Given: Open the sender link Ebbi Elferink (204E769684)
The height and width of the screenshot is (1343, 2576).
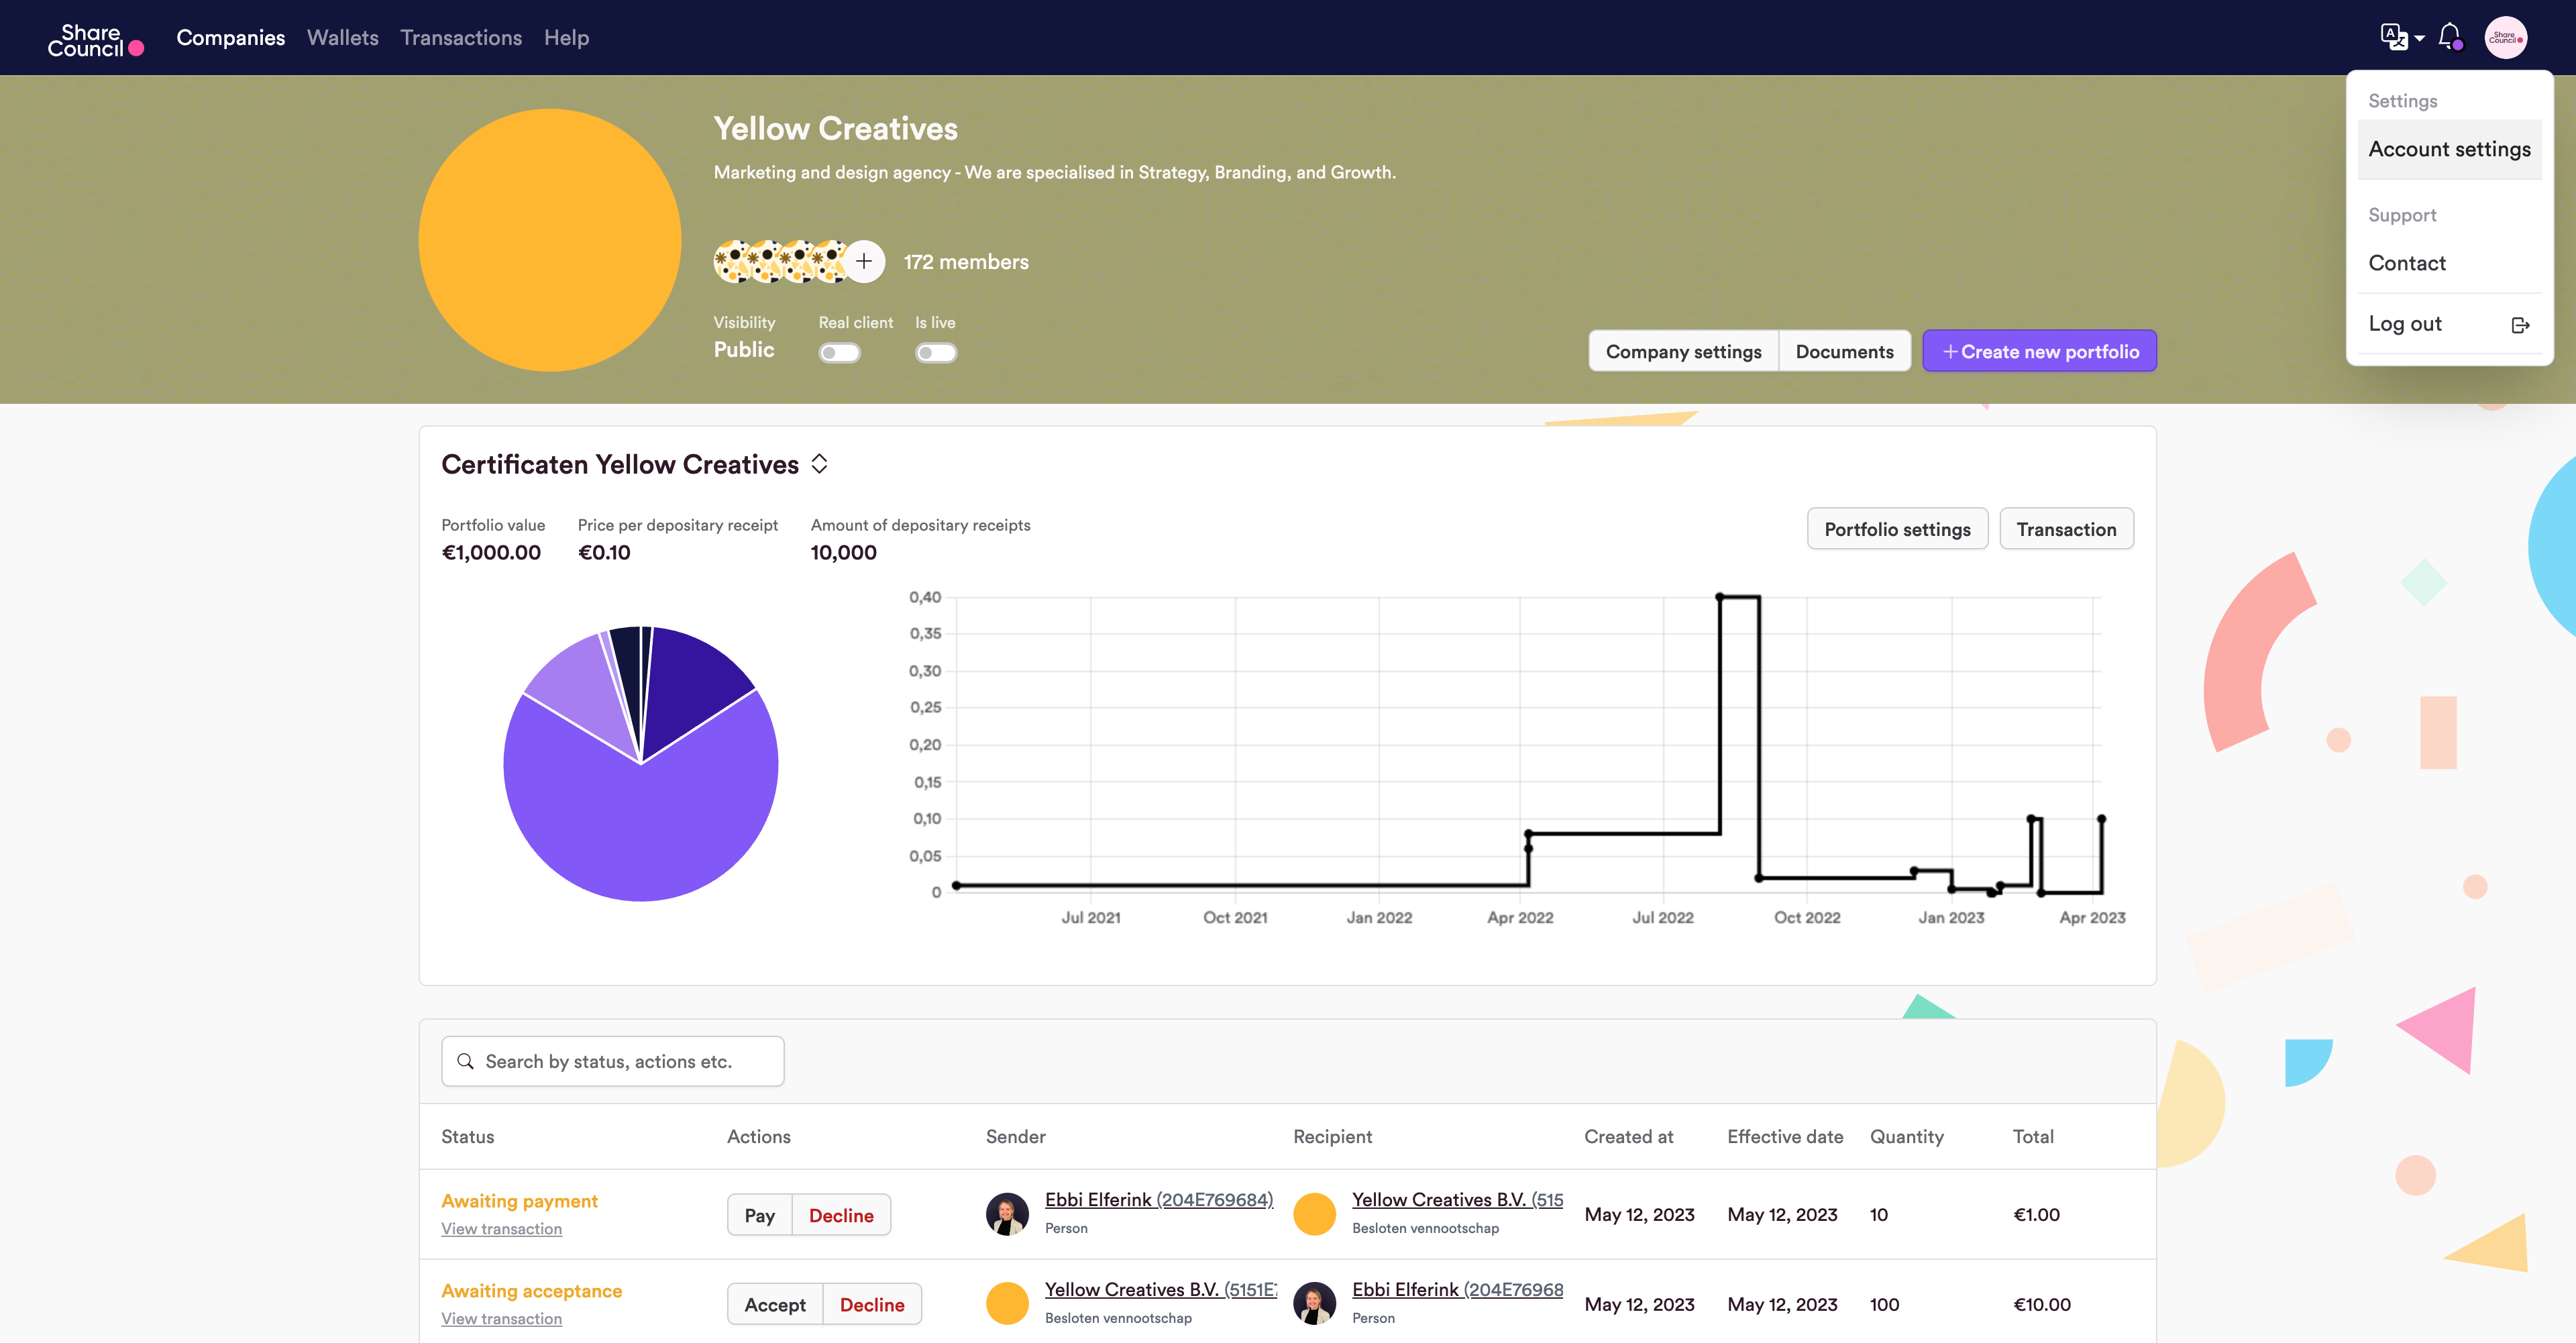Looking at the screenshot, I should tap(1159, 1199).
